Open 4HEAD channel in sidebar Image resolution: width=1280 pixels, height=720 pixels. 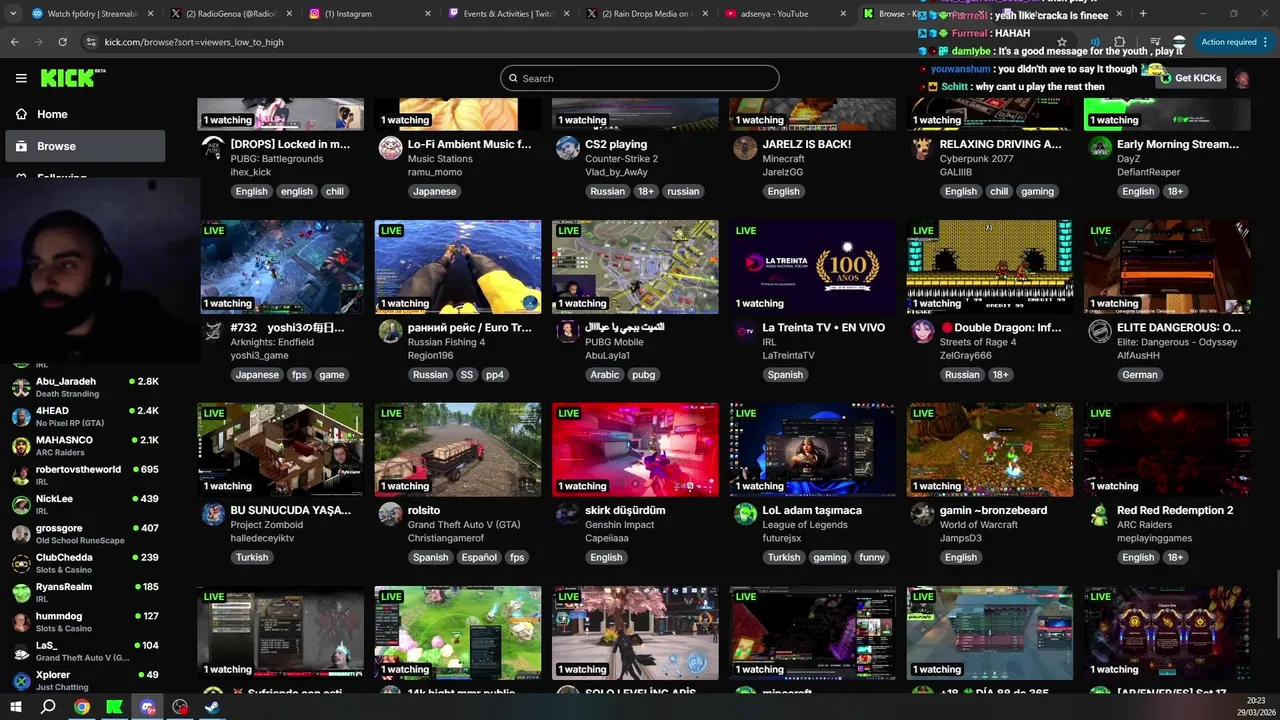click(x=85, y=416)
